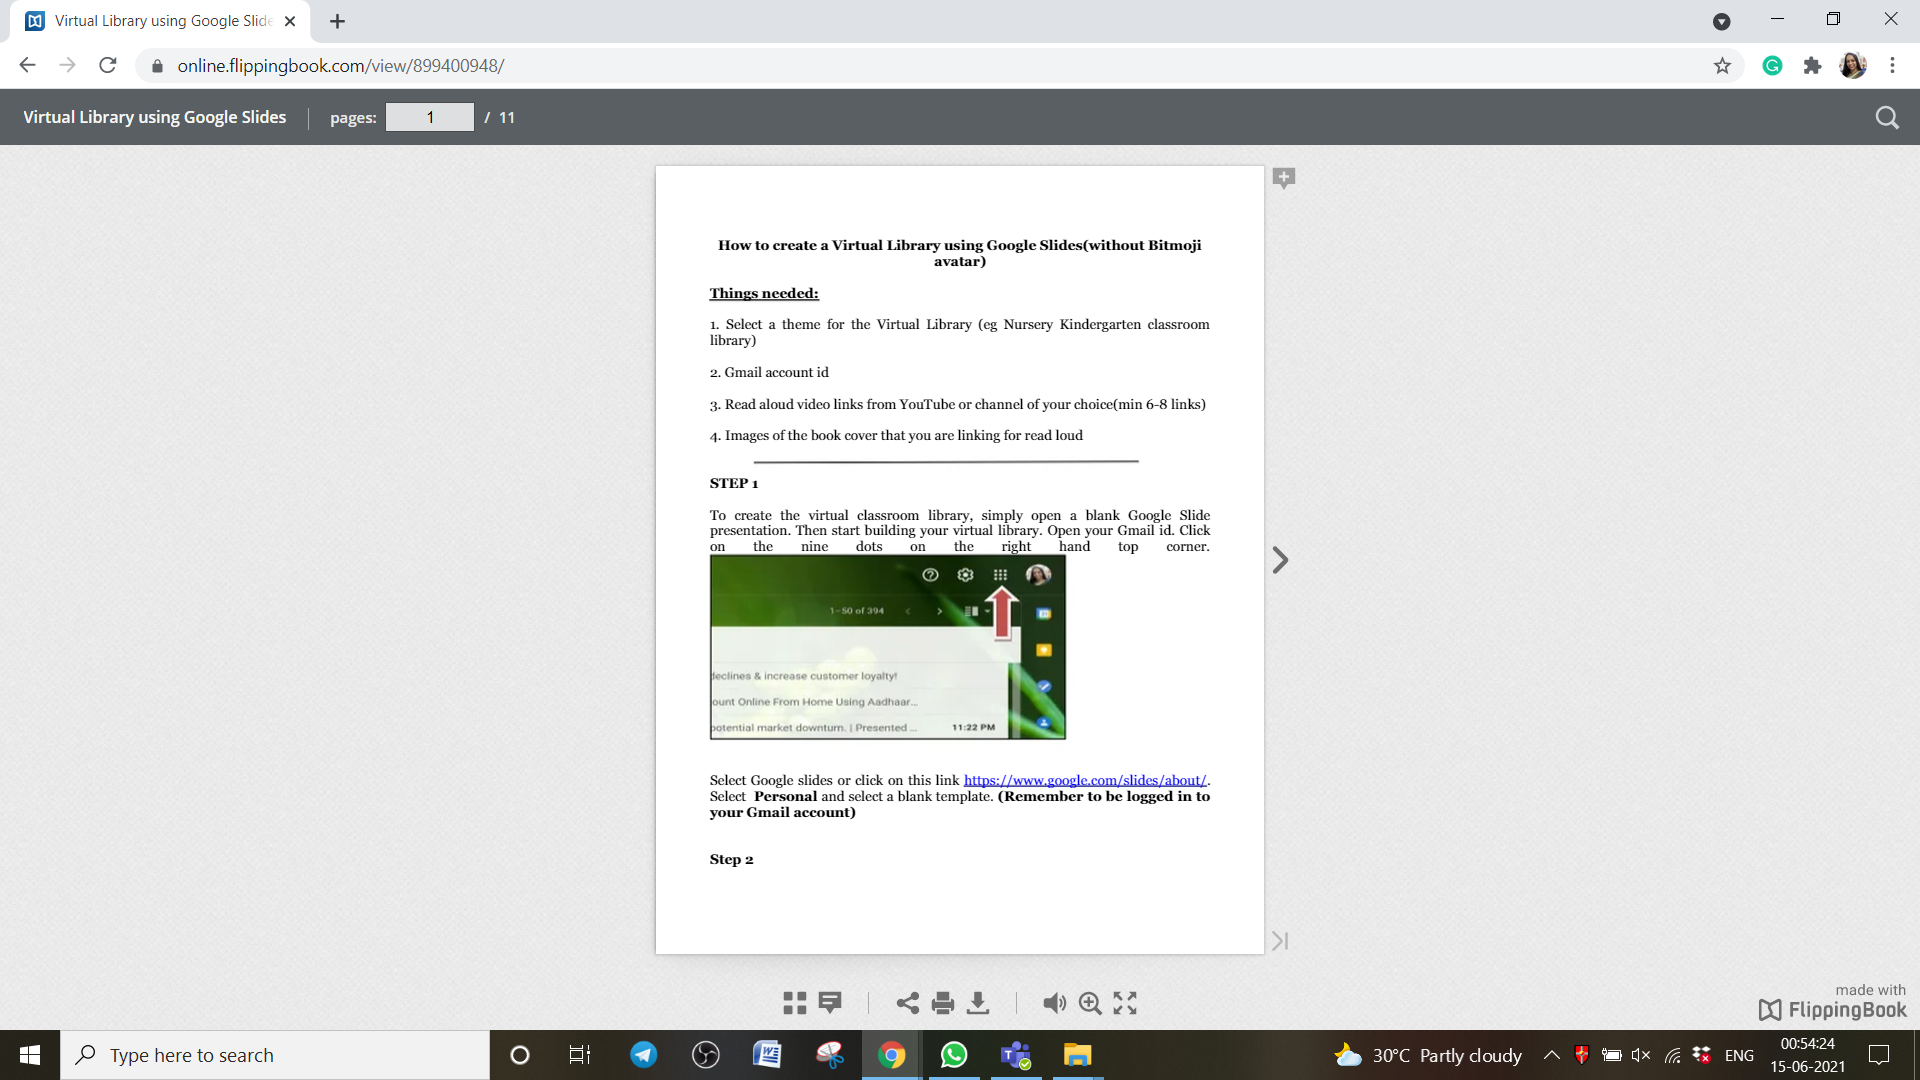Select the Virtual Library browser tab

tap(160, 21)
